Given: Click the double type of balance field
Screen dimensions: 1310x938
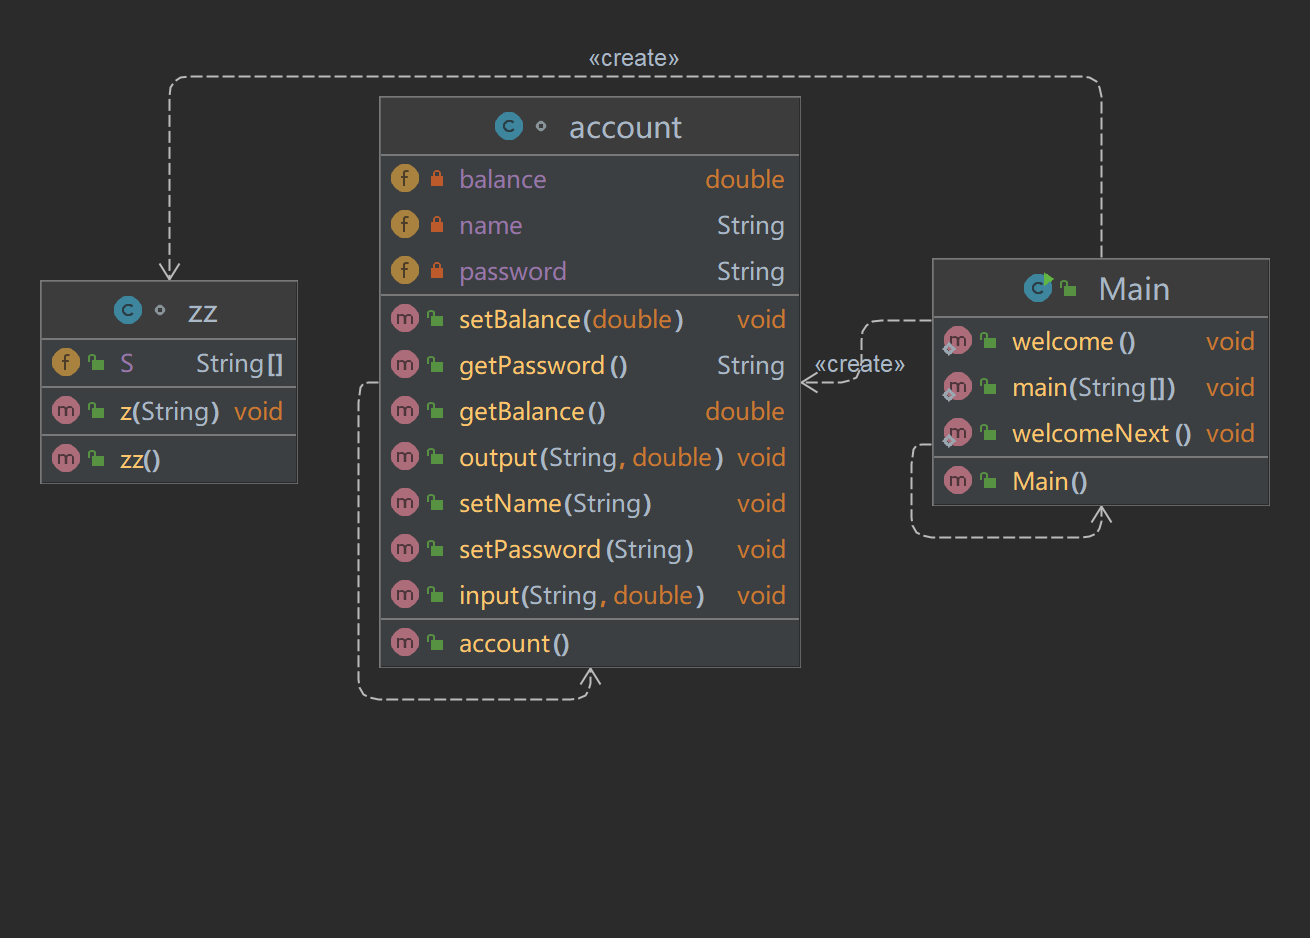Looking at the screenshot, I should [744, 179].
